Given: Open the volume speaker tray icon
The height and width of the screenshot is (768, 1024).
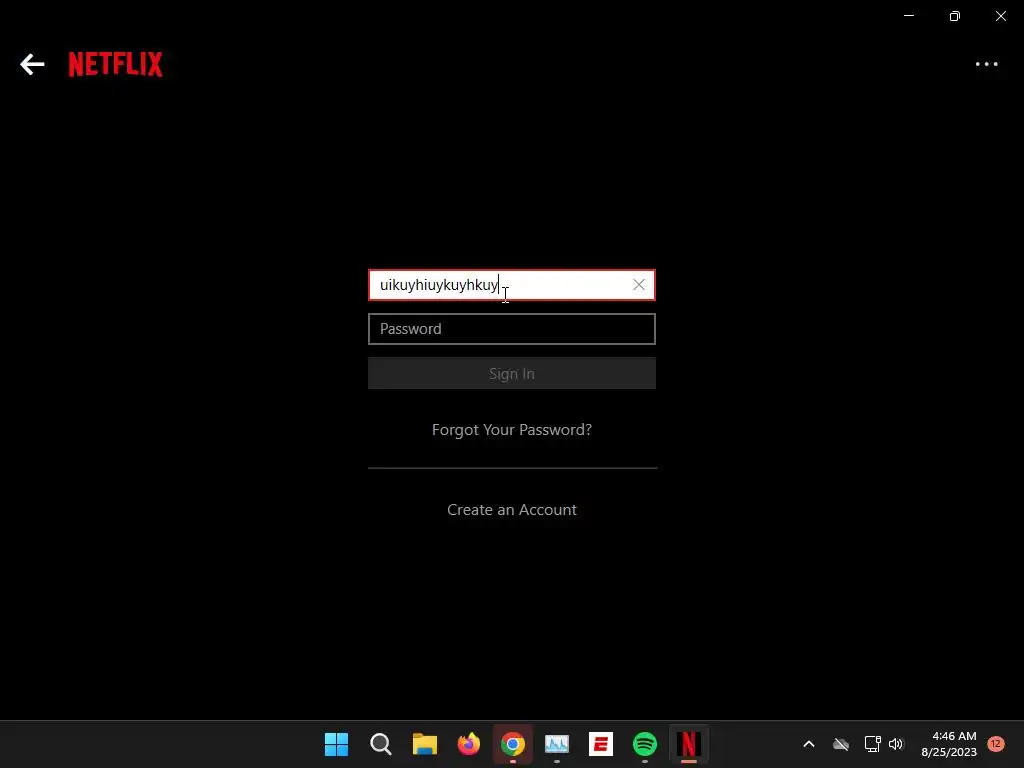Looking at the screenshot, I should coord(895,744).
